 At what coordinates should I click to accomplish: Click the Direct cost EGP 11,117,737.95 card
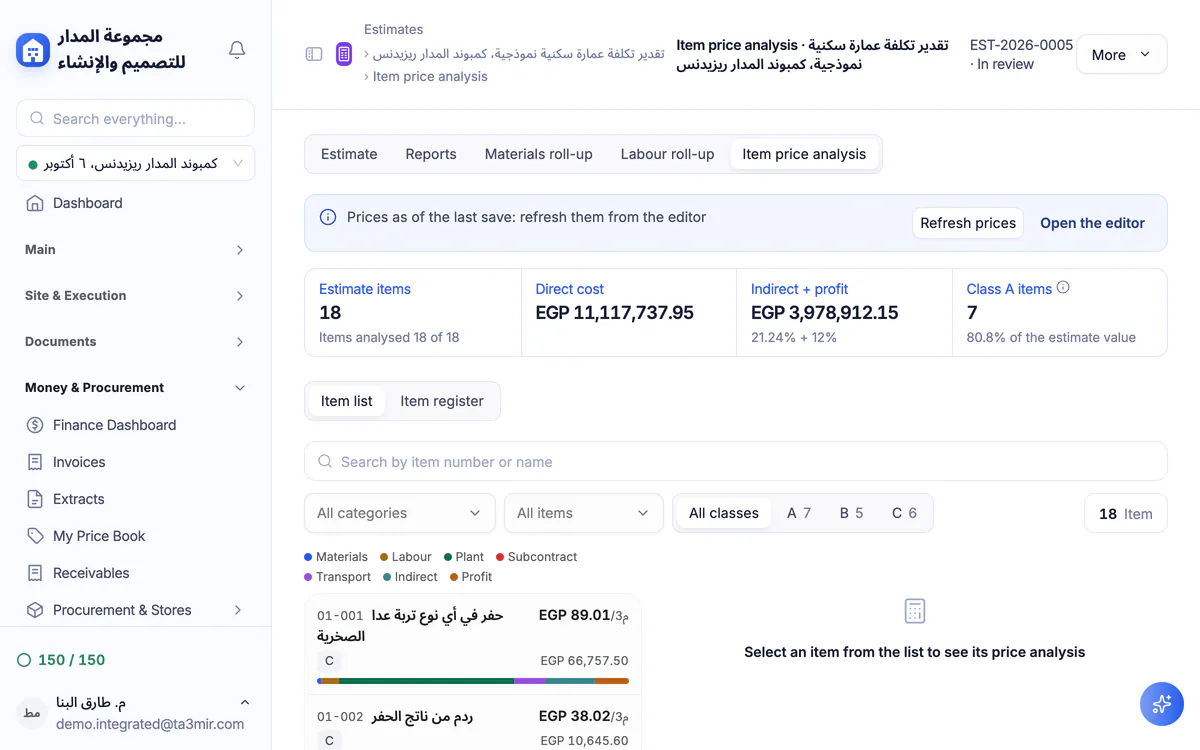[629, 312]
